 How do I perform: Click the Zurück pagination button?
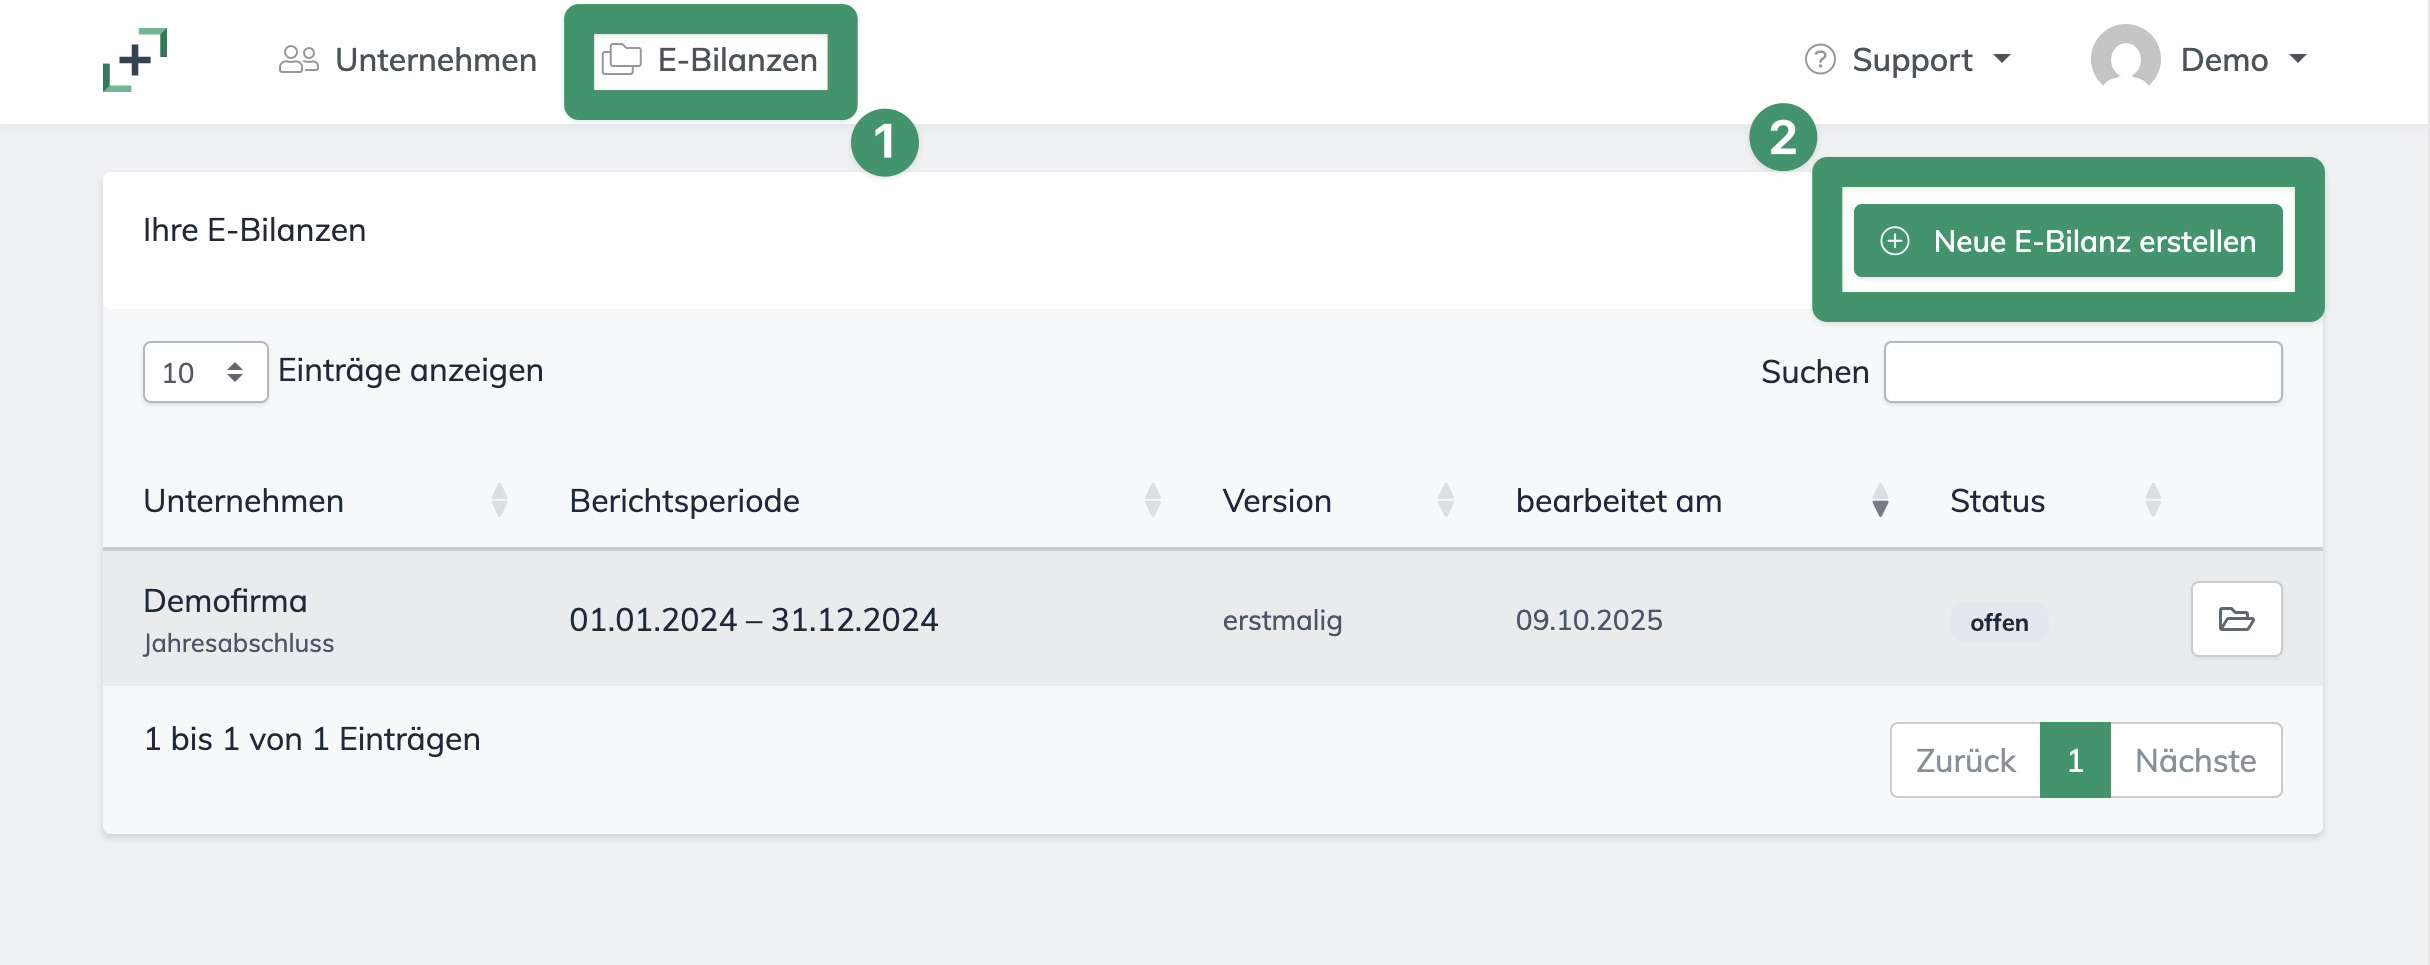click(x=1965, y=760)
